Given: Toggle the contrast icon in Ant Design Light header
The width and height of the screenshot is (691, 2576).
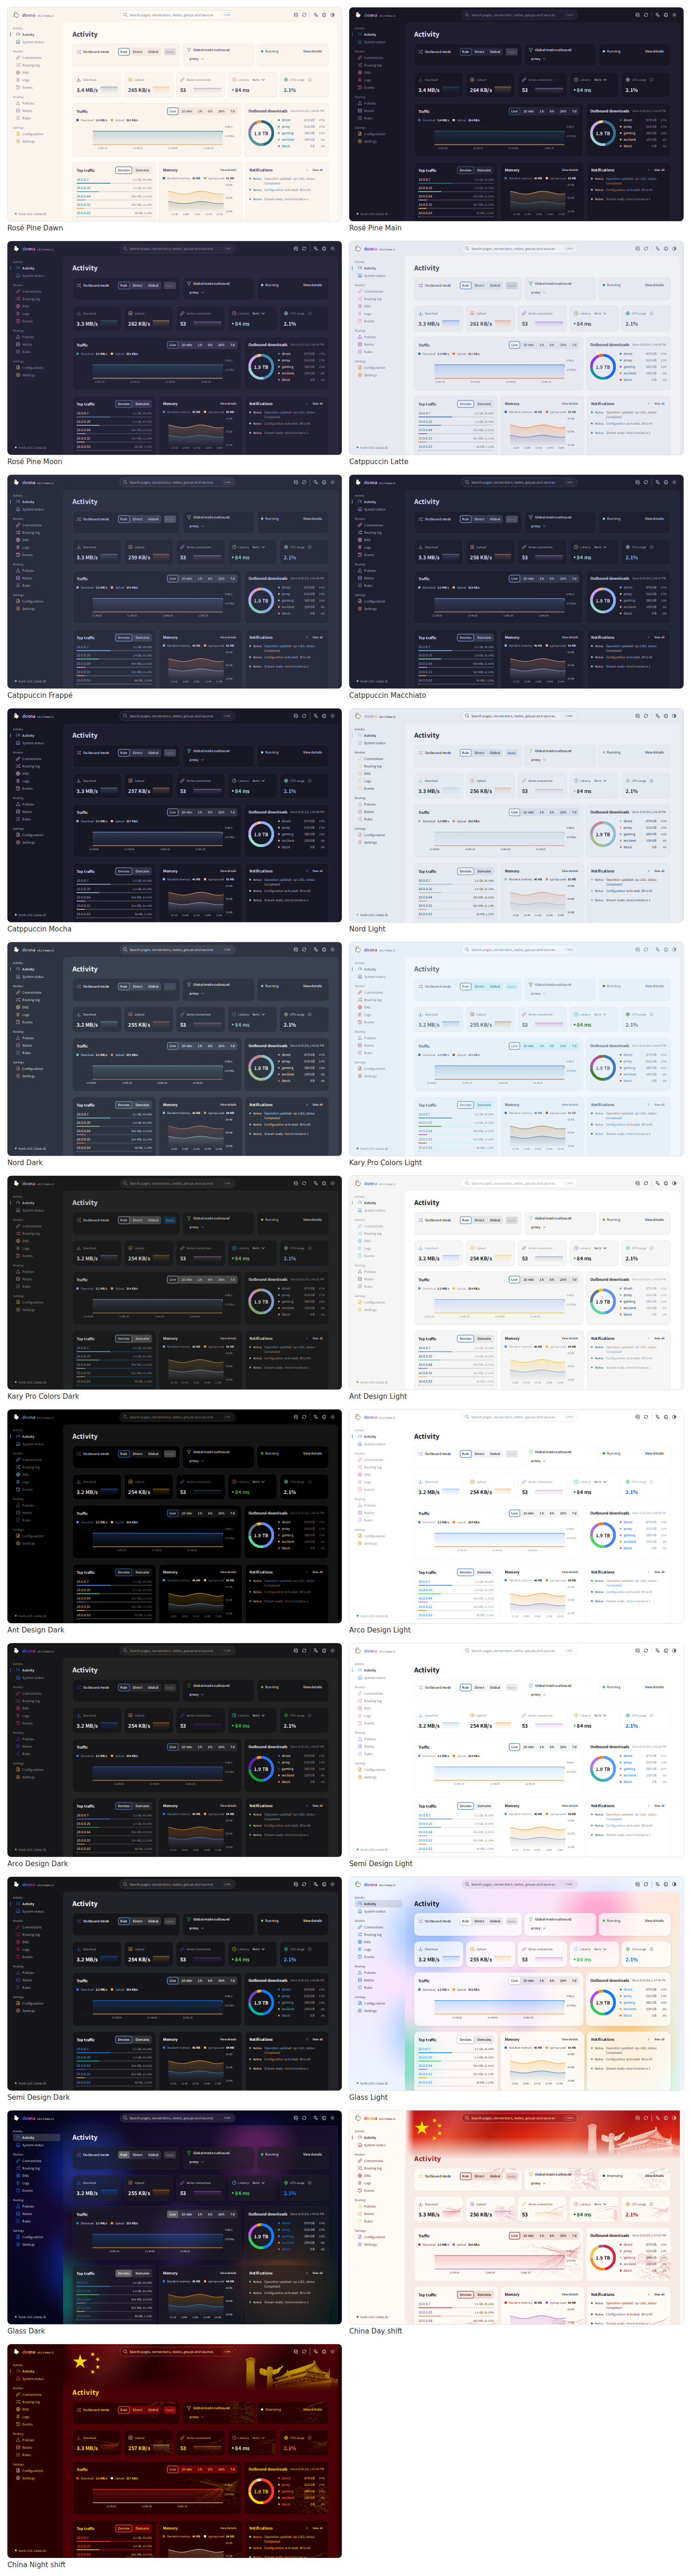Looking at the screenshot, I should click(675, 1183).
